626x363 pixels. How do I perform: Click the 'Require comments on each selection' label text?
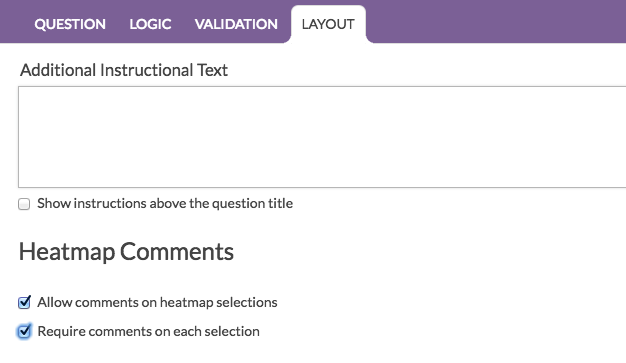[149, 331]
